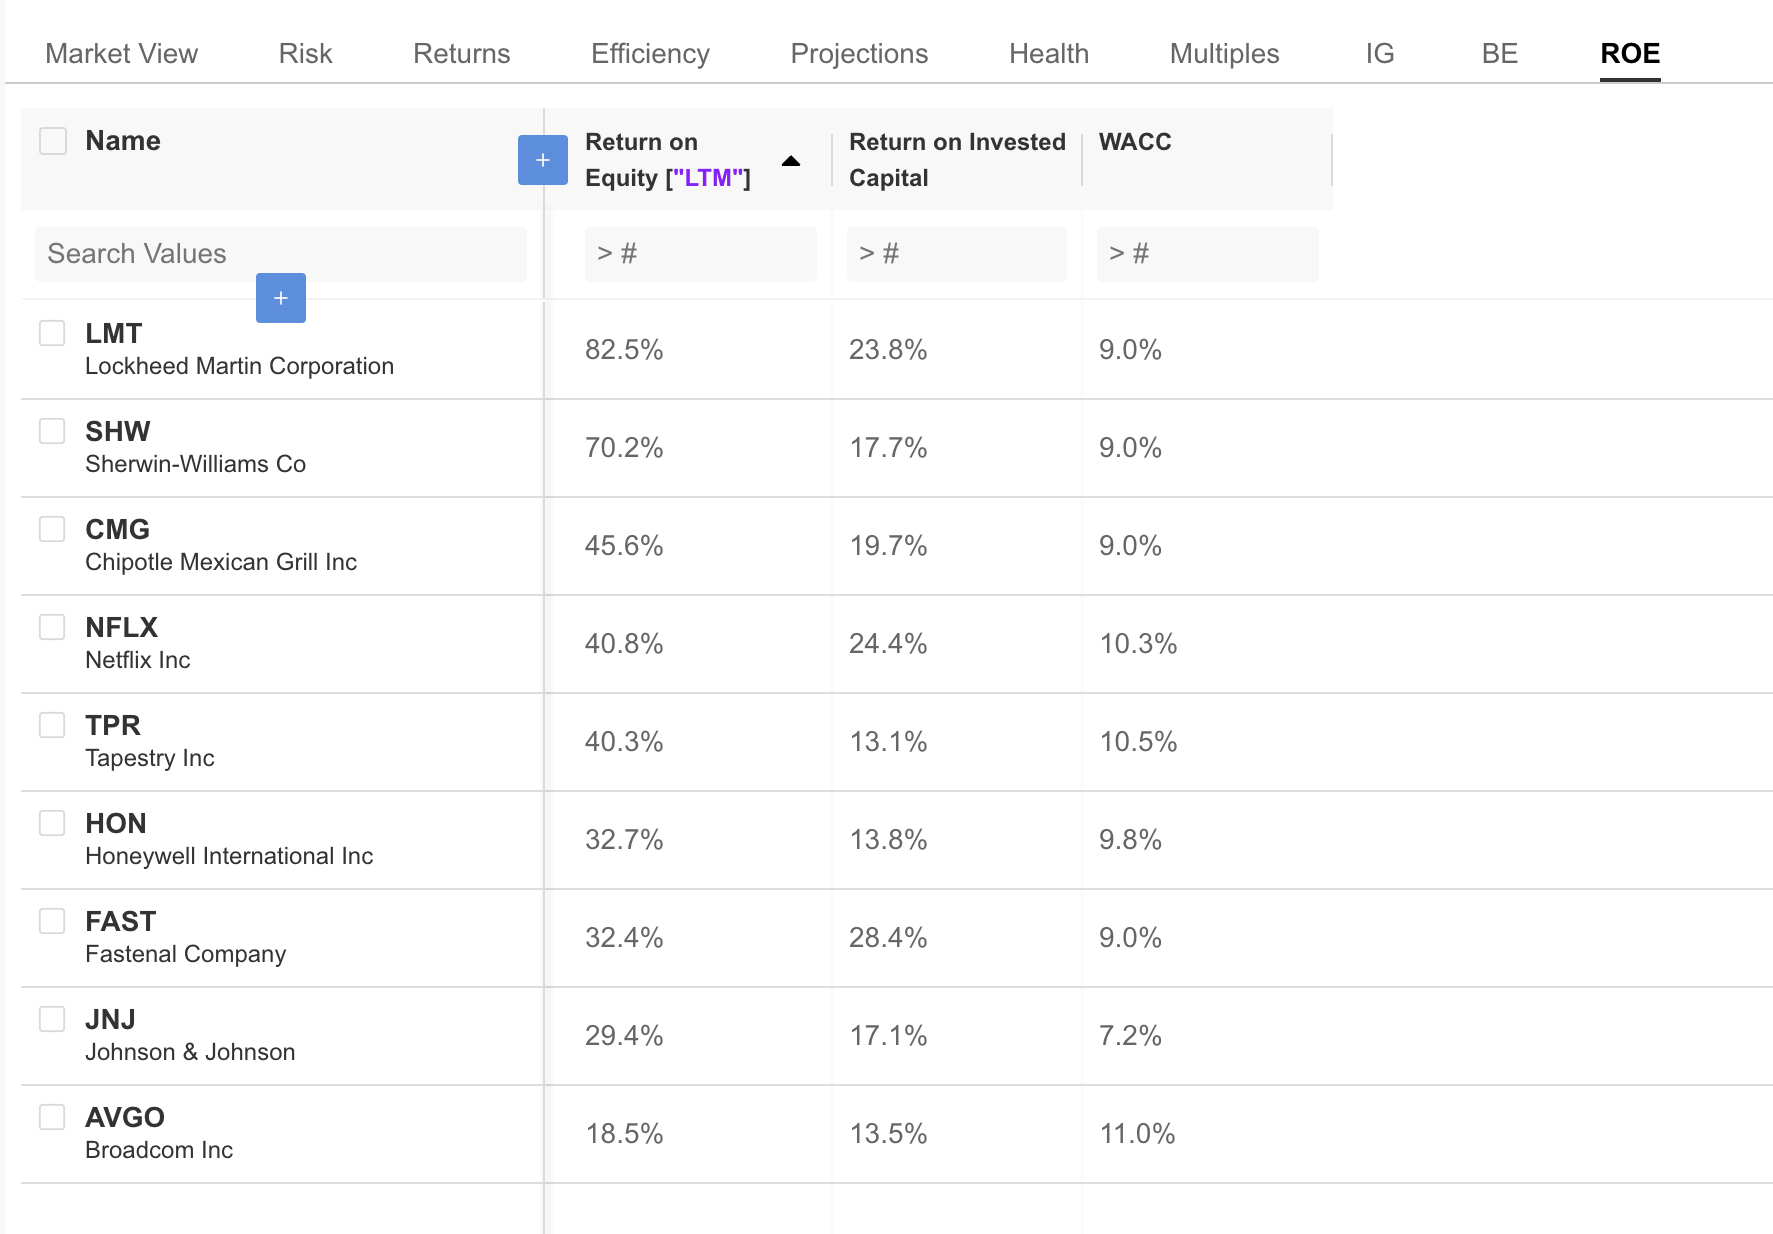Check the CMG row checkbox

coord(52,529)
